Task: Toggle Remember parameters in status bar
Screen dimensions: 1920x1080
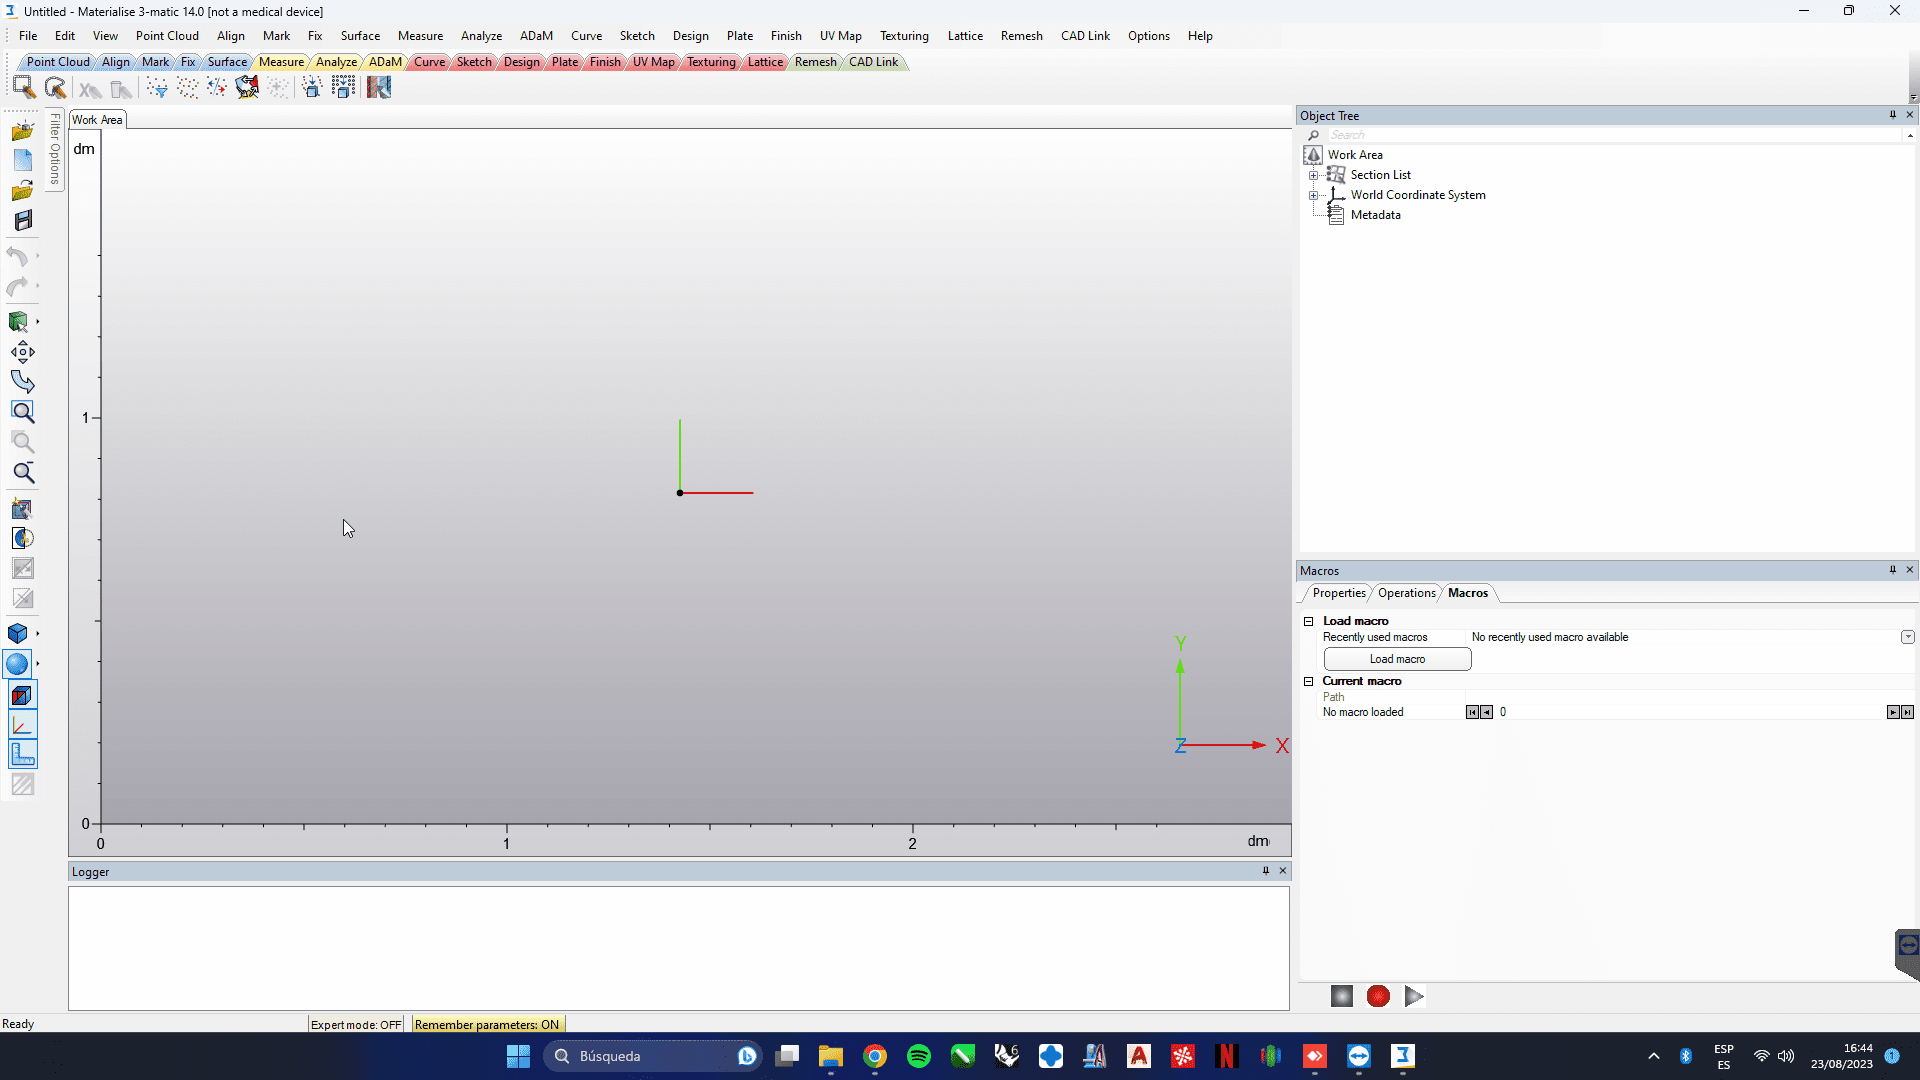Action: (487, 1025)
